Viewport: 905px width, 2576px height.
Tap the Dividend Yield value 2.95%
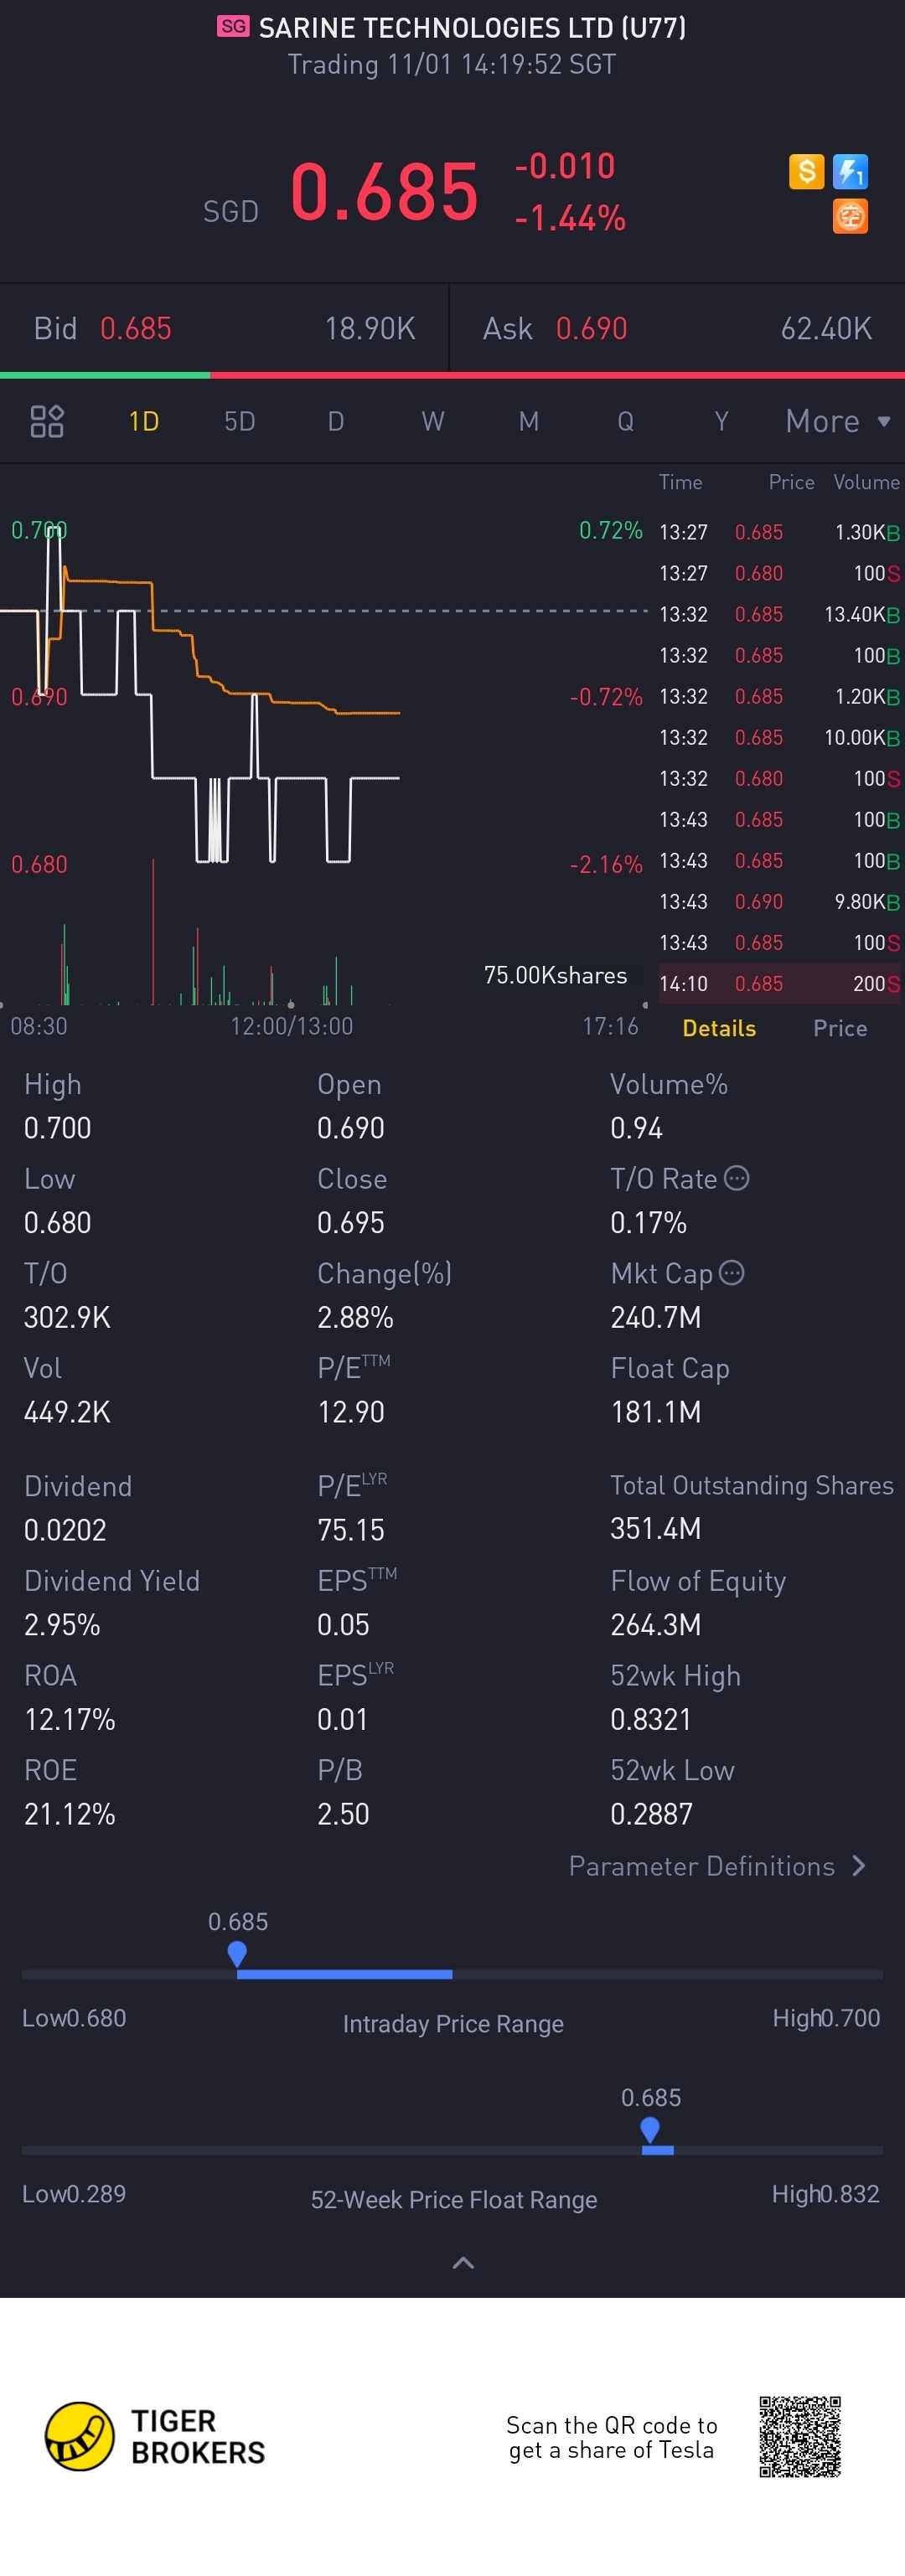61,1625
